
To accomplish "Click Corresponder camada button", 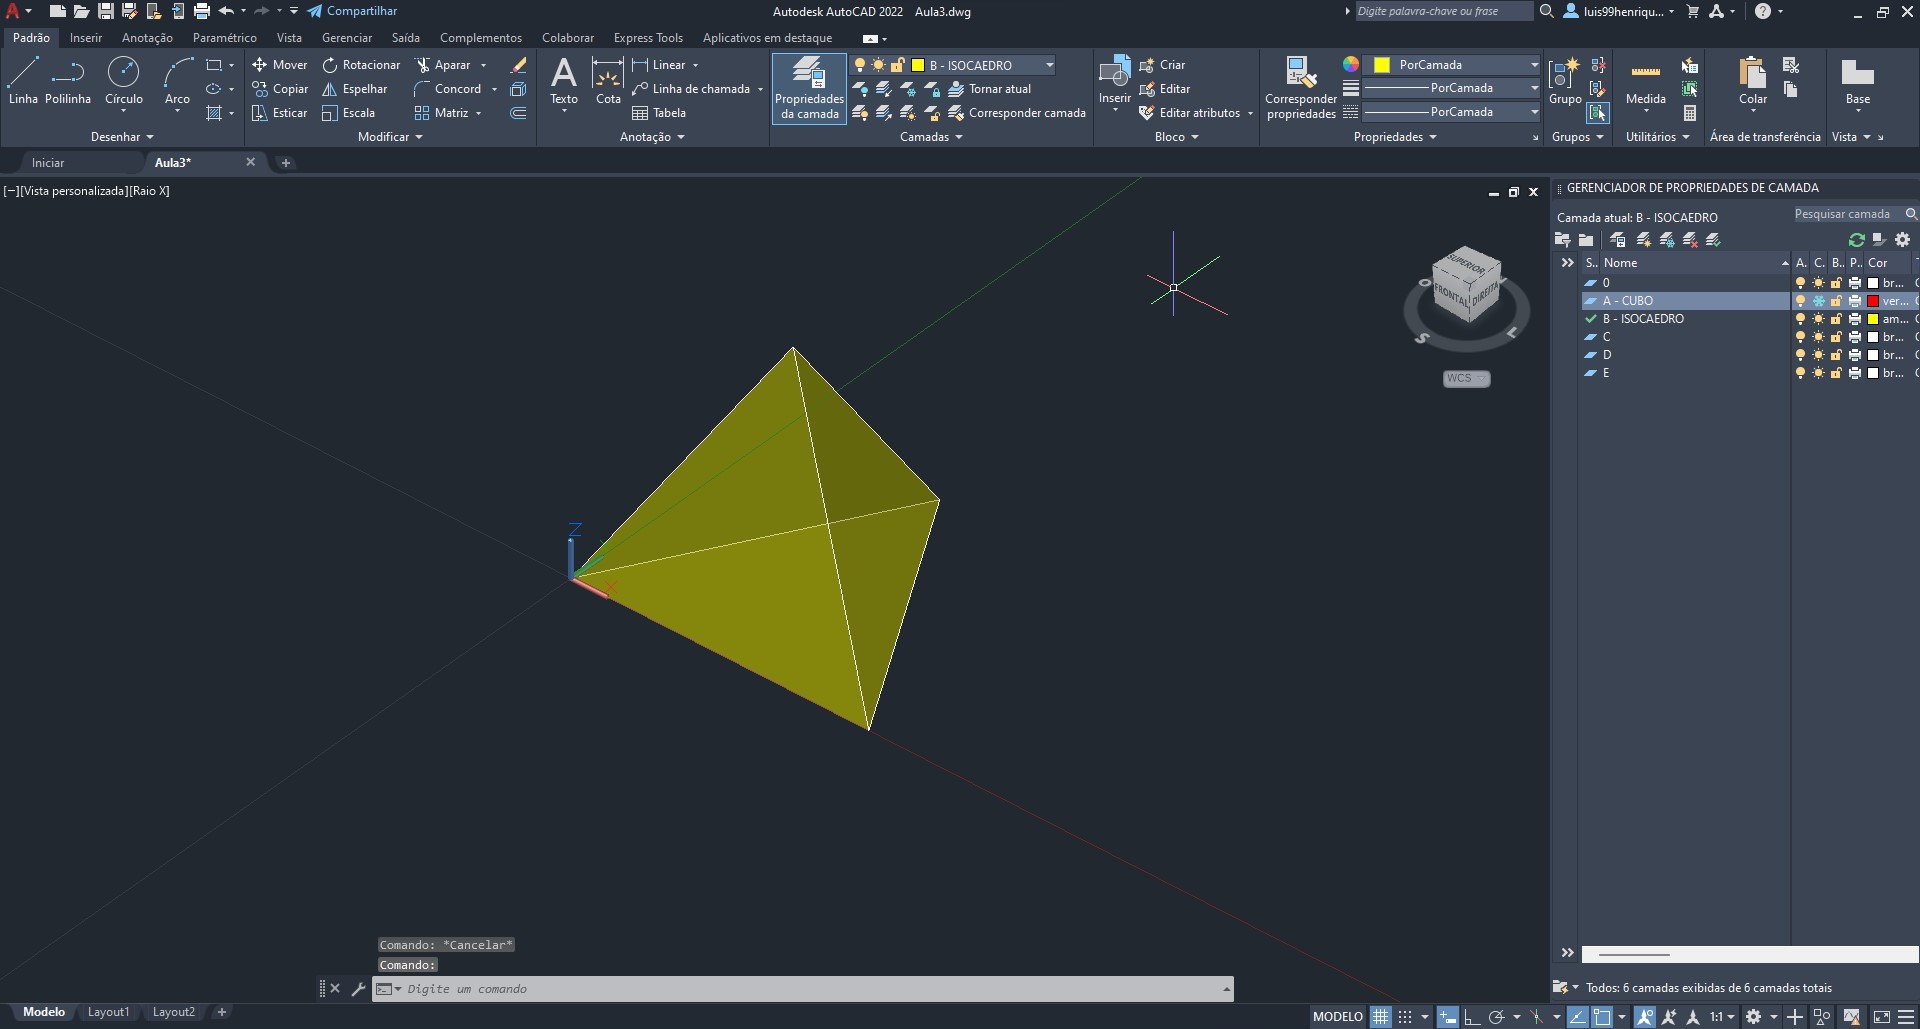I will [x=1017, y=113].
